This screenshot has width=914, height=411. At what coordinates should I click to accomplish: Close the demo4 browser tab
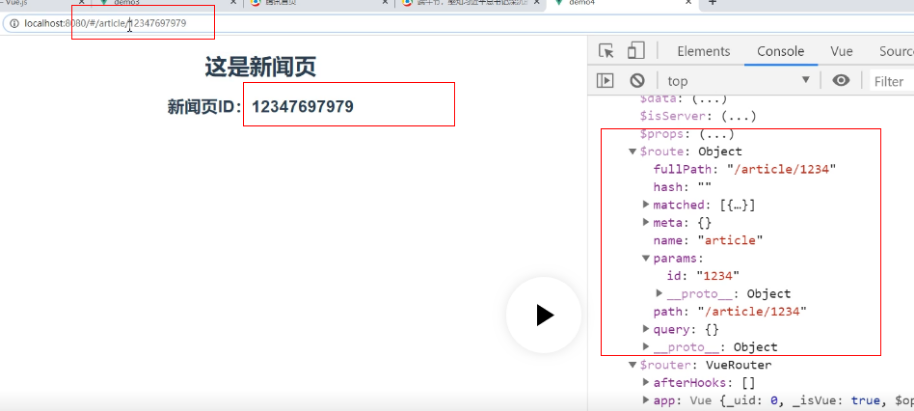coord(690,2)
